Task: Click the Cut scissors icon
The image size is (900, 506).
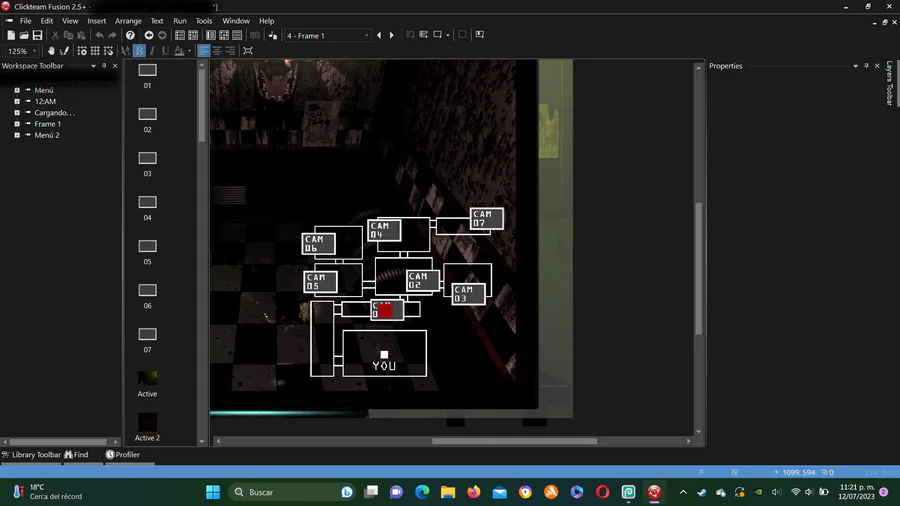Action: coord(55,36)
